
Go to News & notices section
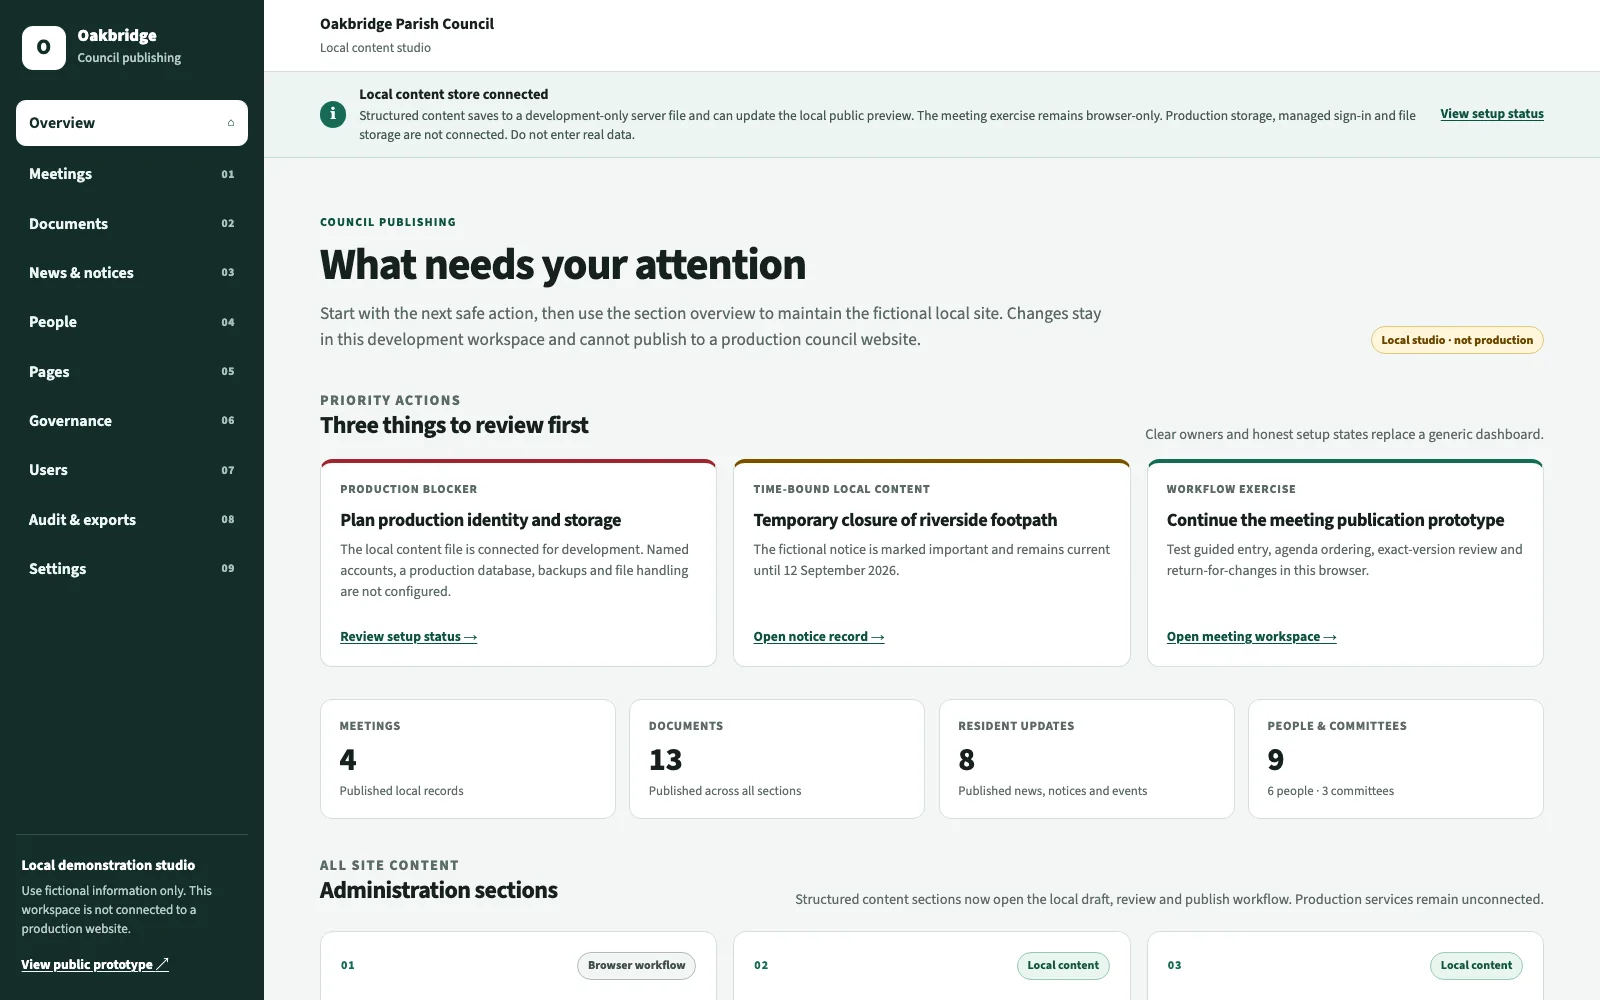click(132, 272)
